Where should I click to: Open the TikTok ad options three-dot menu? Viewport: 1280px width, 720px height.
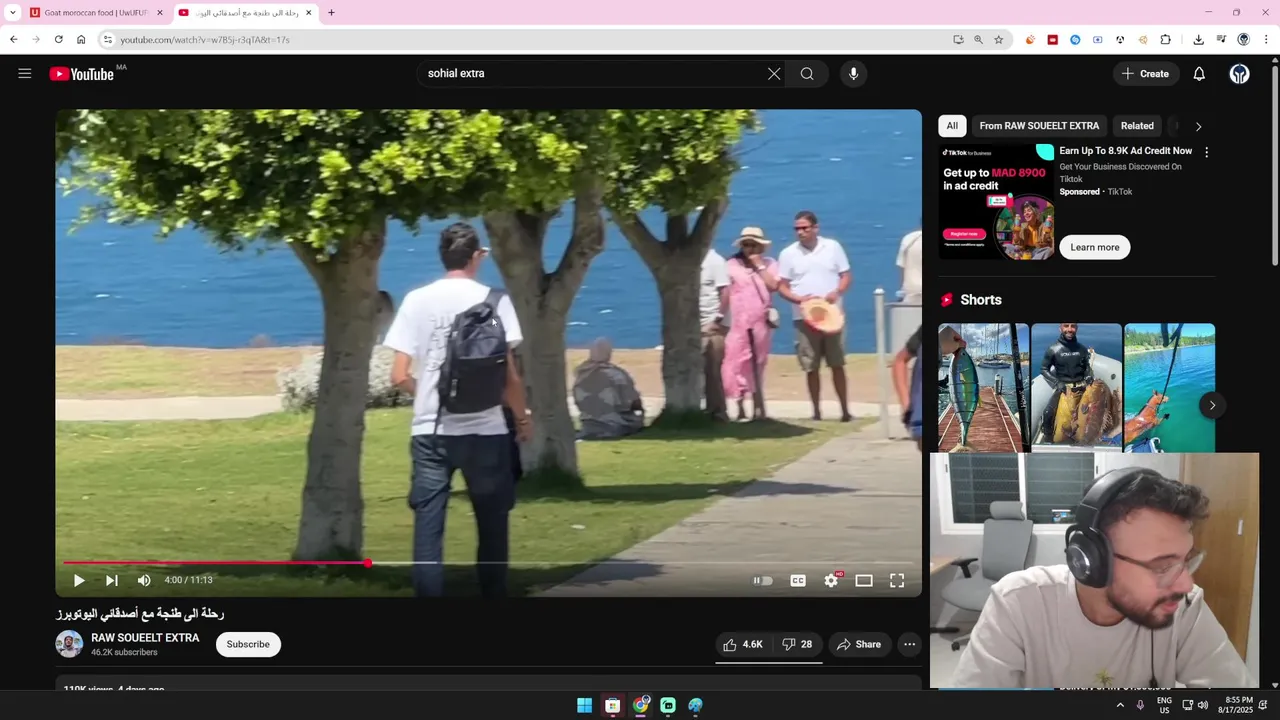click(1206, 152)
